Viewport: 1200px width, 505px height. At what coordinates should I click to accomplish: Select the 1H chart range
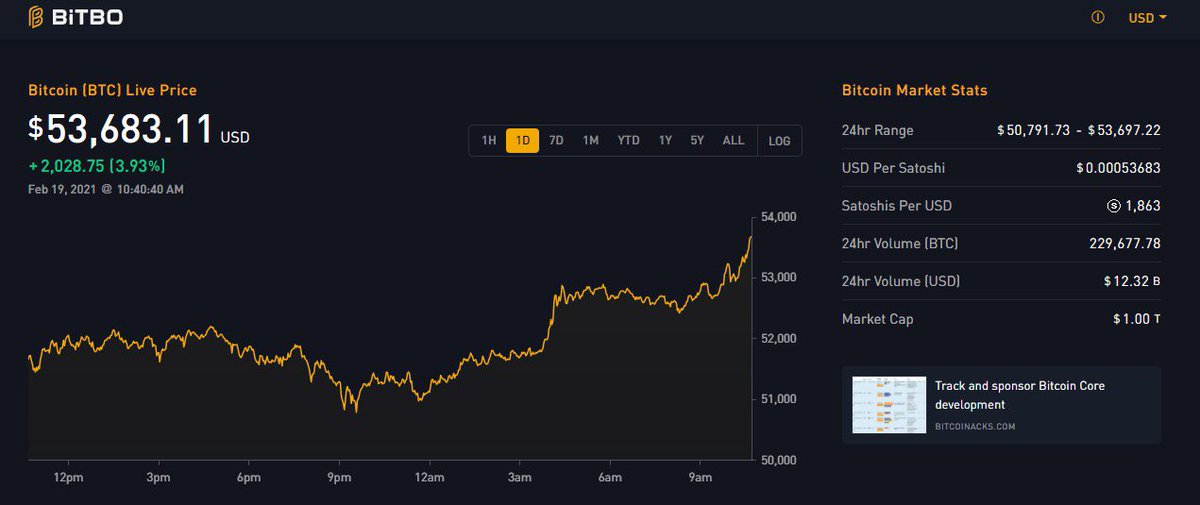pyautogui.click(x=489, y=141)
